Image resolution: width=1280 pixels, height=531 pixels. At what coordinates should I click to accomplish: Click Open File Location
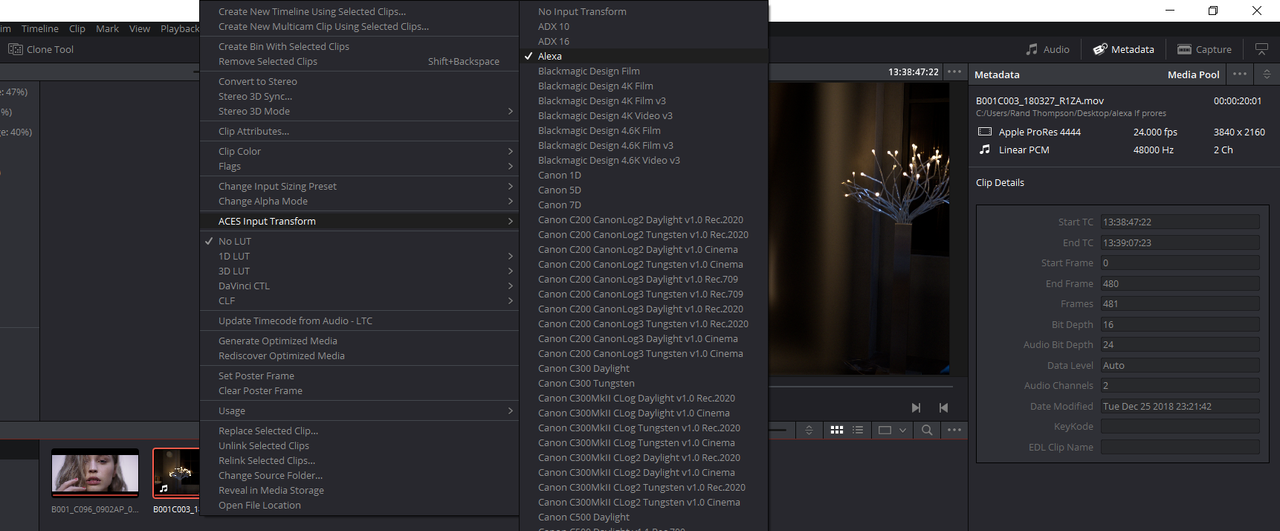tap(360, 505)
